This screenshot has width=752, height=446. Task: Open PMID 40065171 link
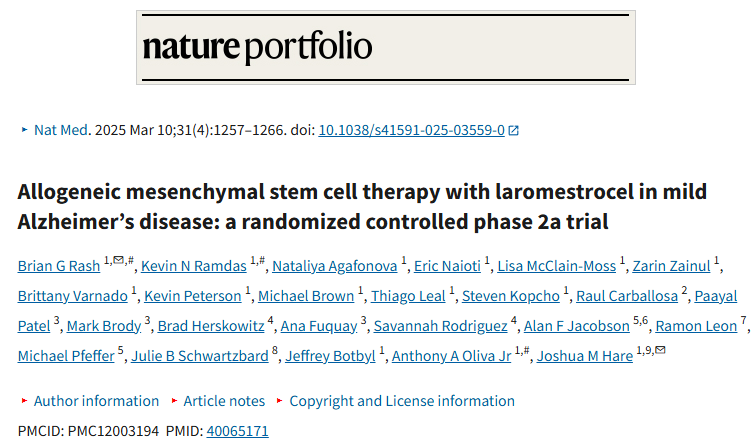[237, 431]
